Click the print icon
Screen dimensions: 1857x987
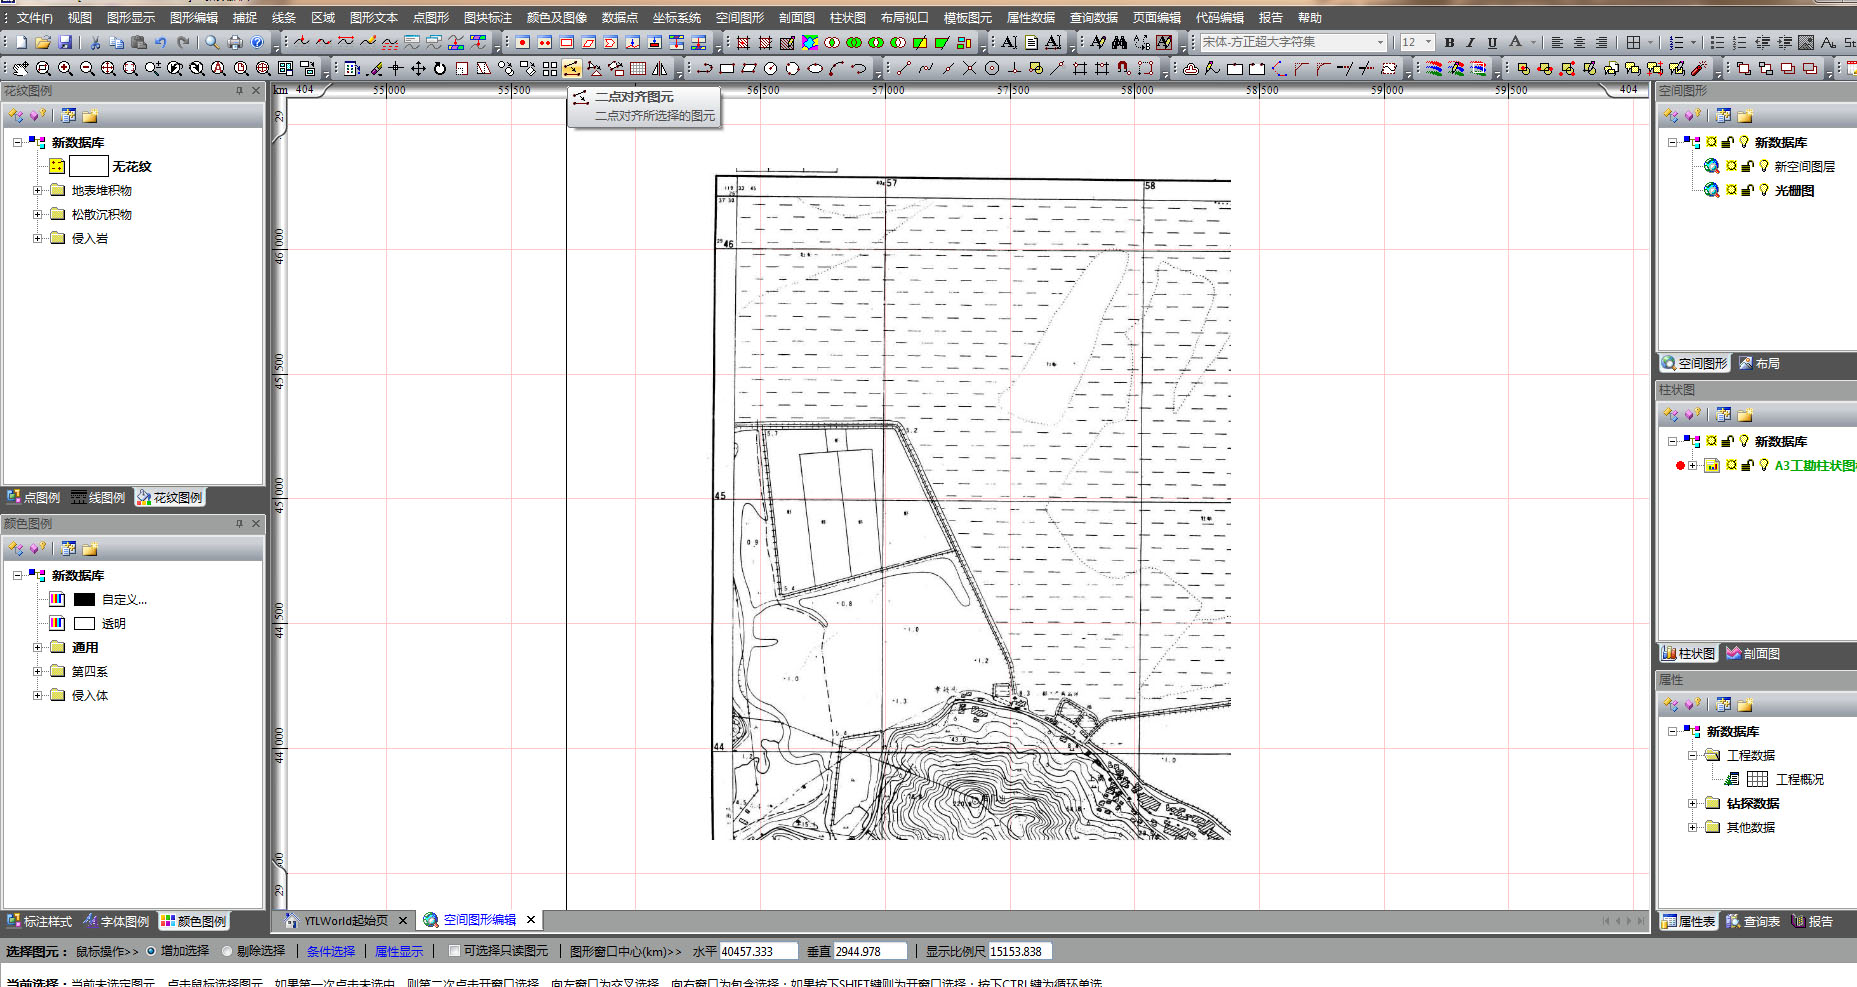click(x=235, y=42)
